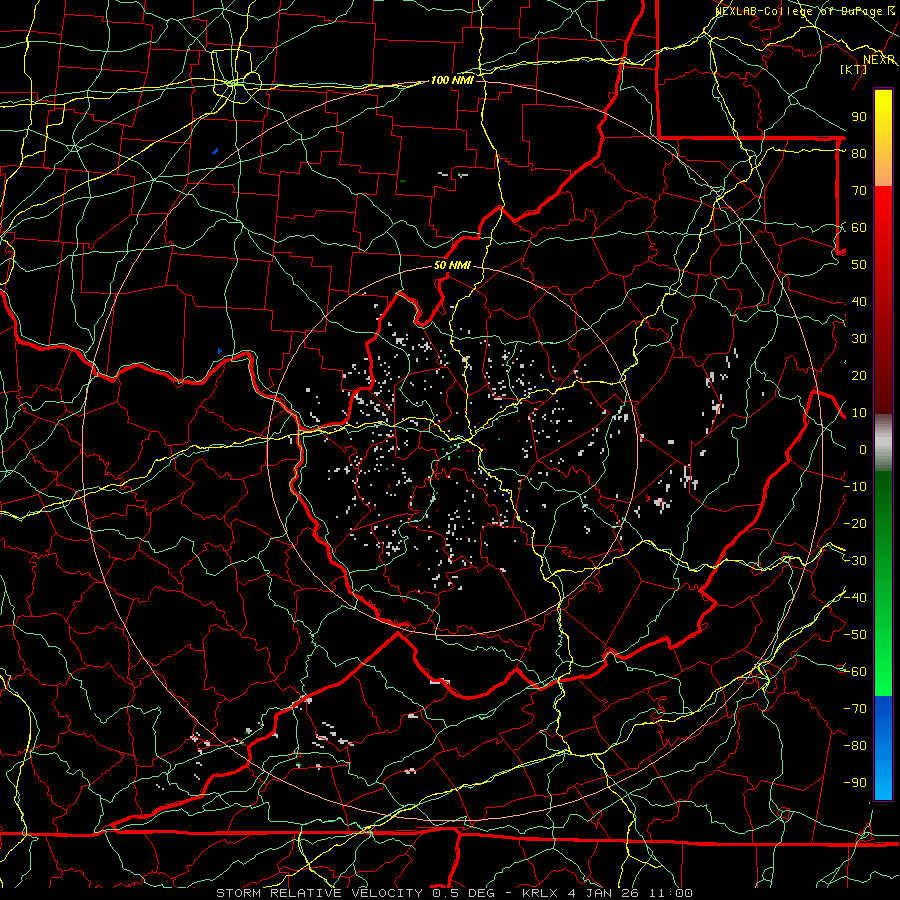Screen dimensions: 900x900
Task: Click the "100 NMI" range ring label
Action: tap(452, 80)
